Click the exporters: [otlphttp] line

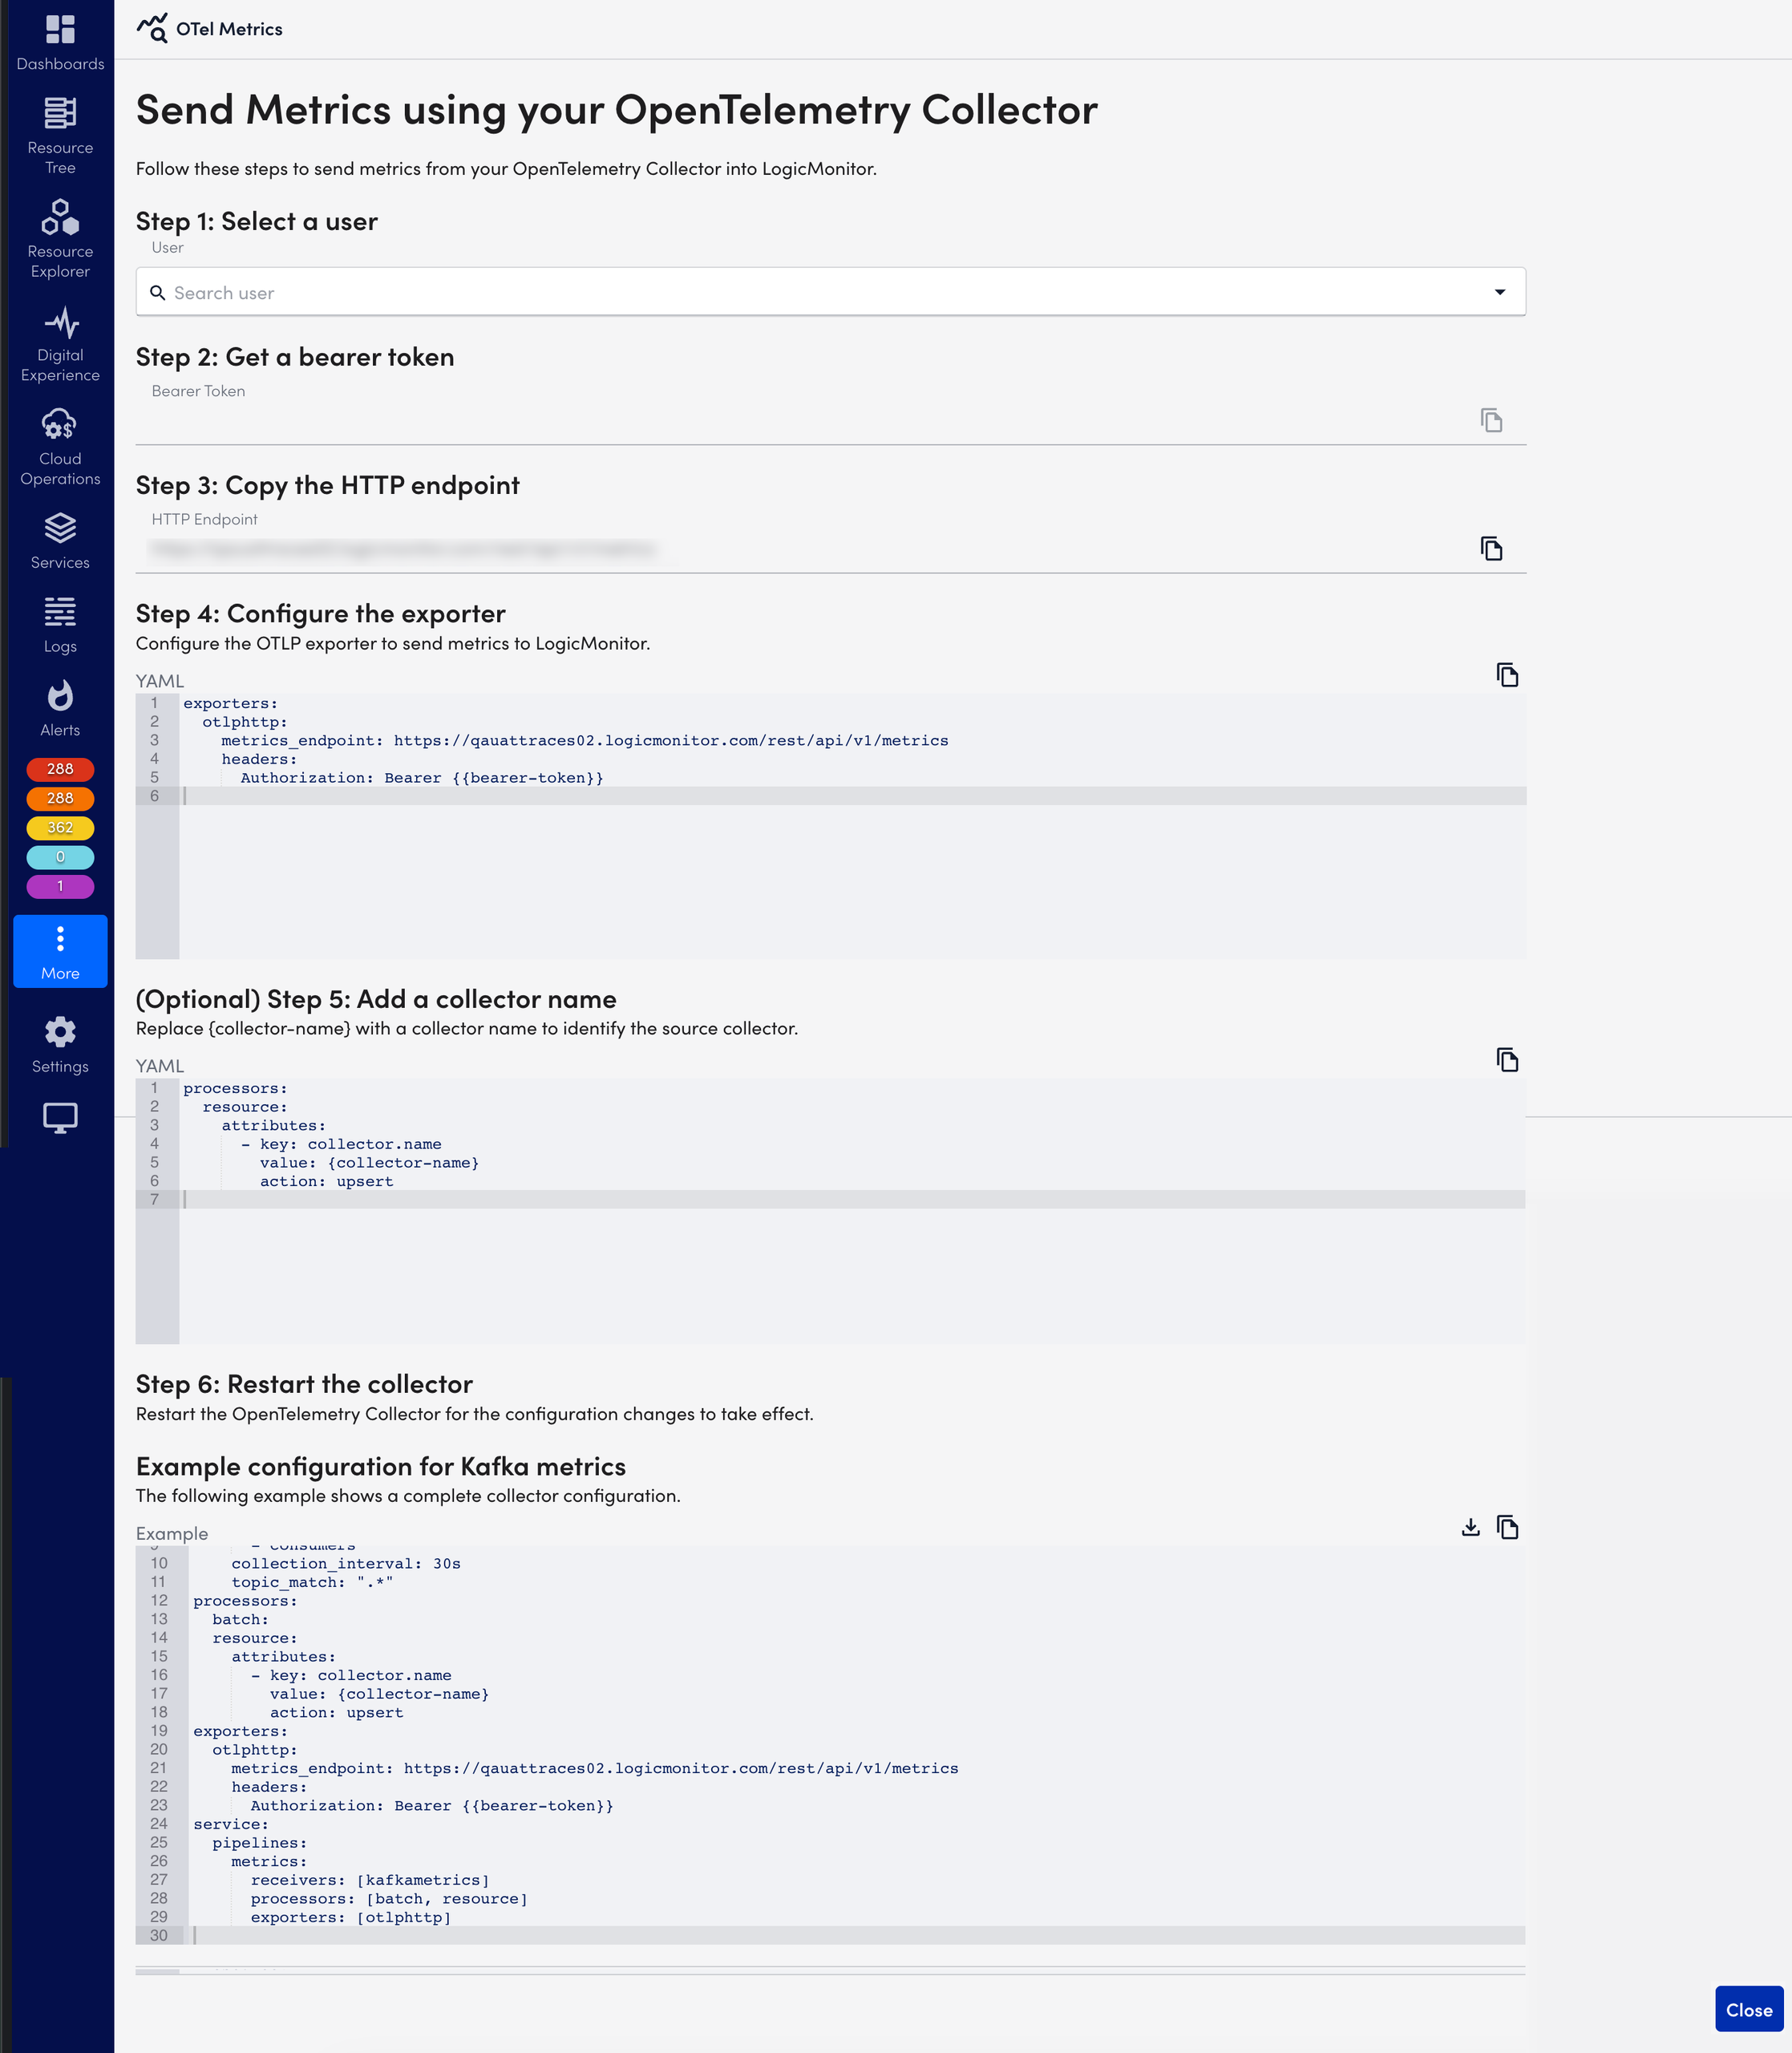[351, 1917]
